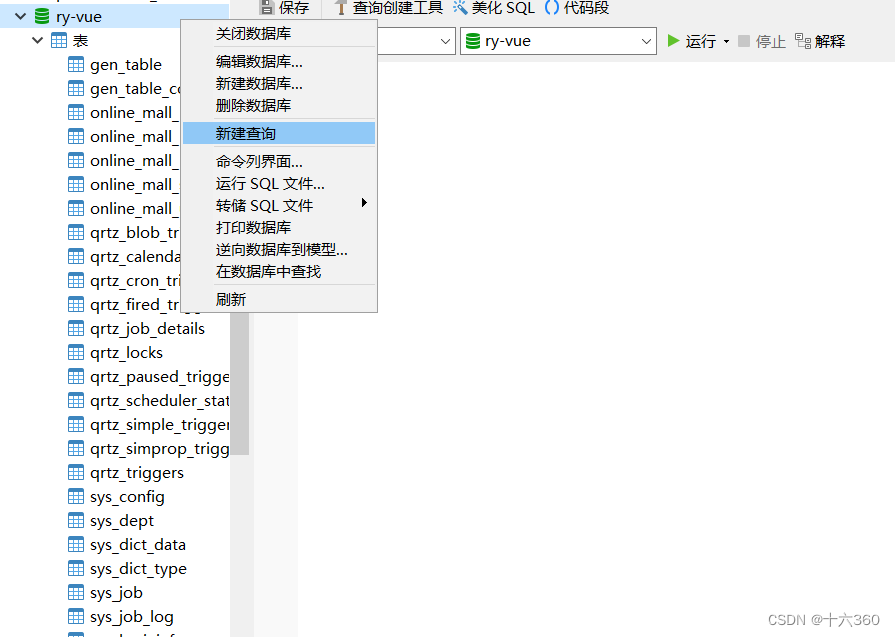Image resolution: width=895 pixels, height=637 pixels.
Task: Open the 查询创建工具 query builder
Action: click(389, 8)
